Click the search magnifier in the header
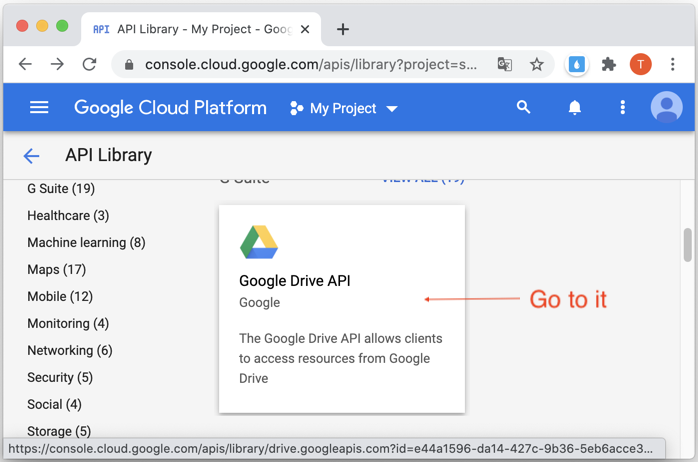Screen dimensions: 698x462 (524, 107)
